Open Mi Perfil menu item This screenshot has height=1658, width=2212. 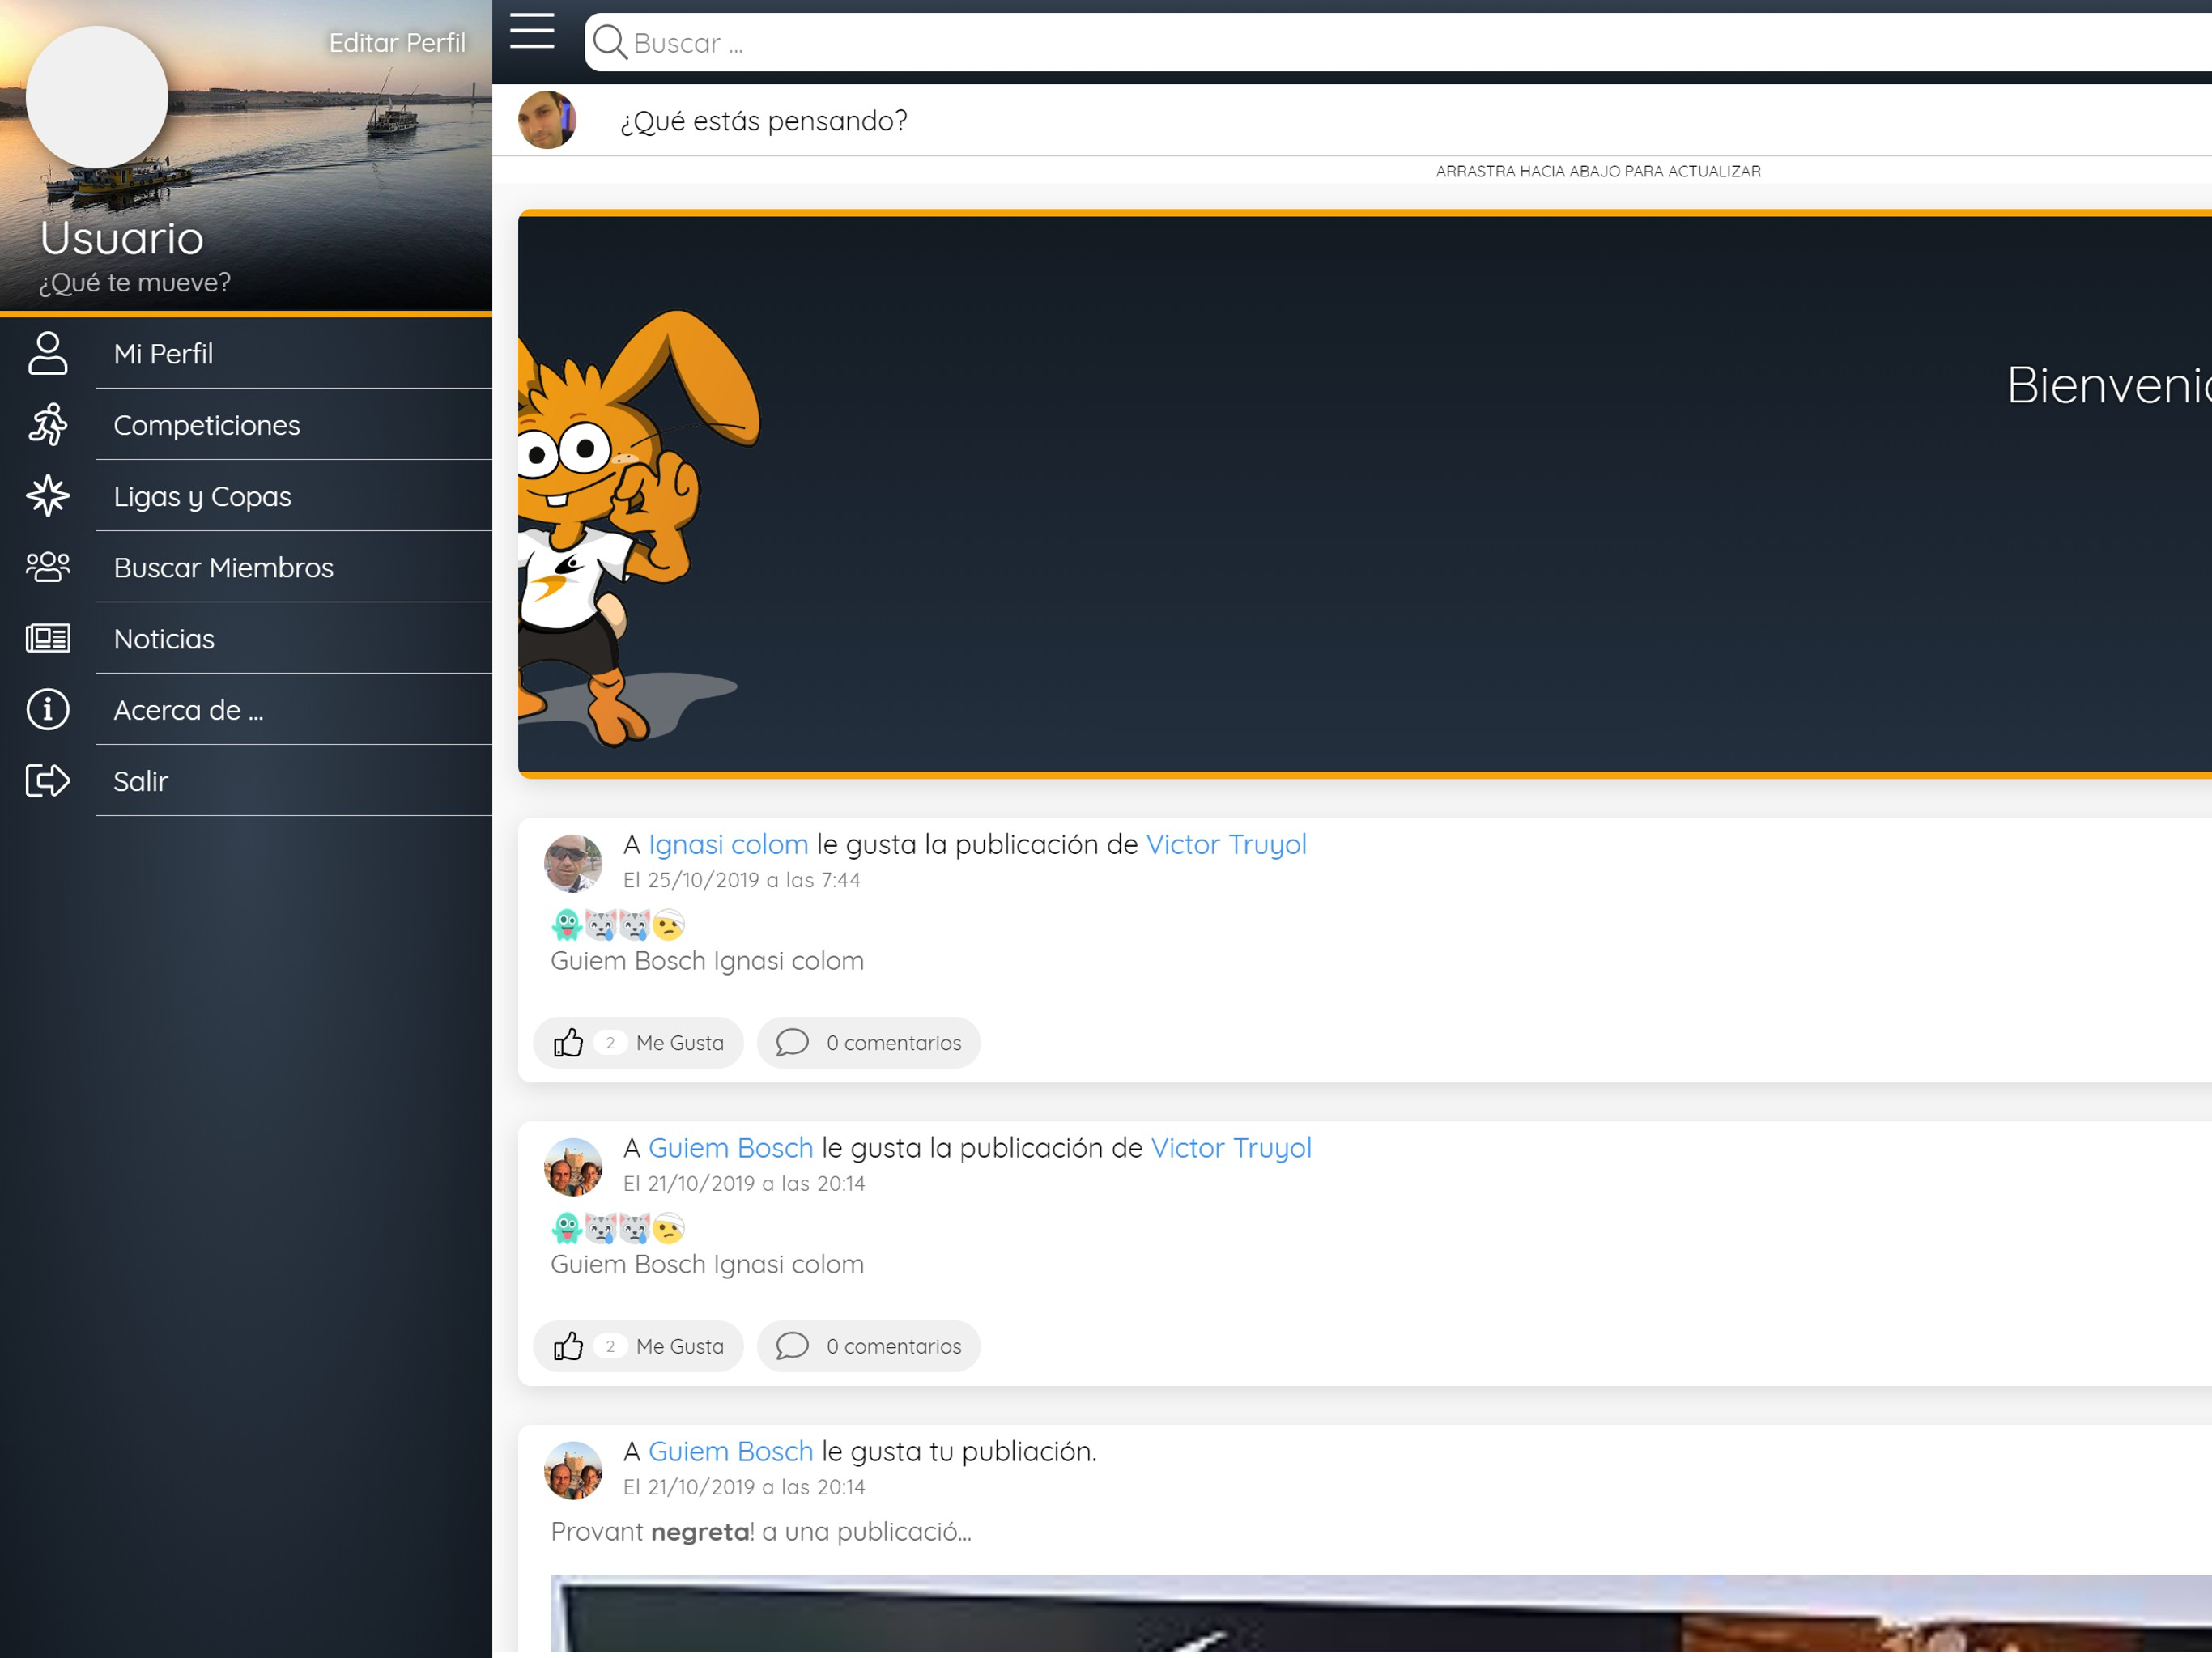click(x=163, y=354)
